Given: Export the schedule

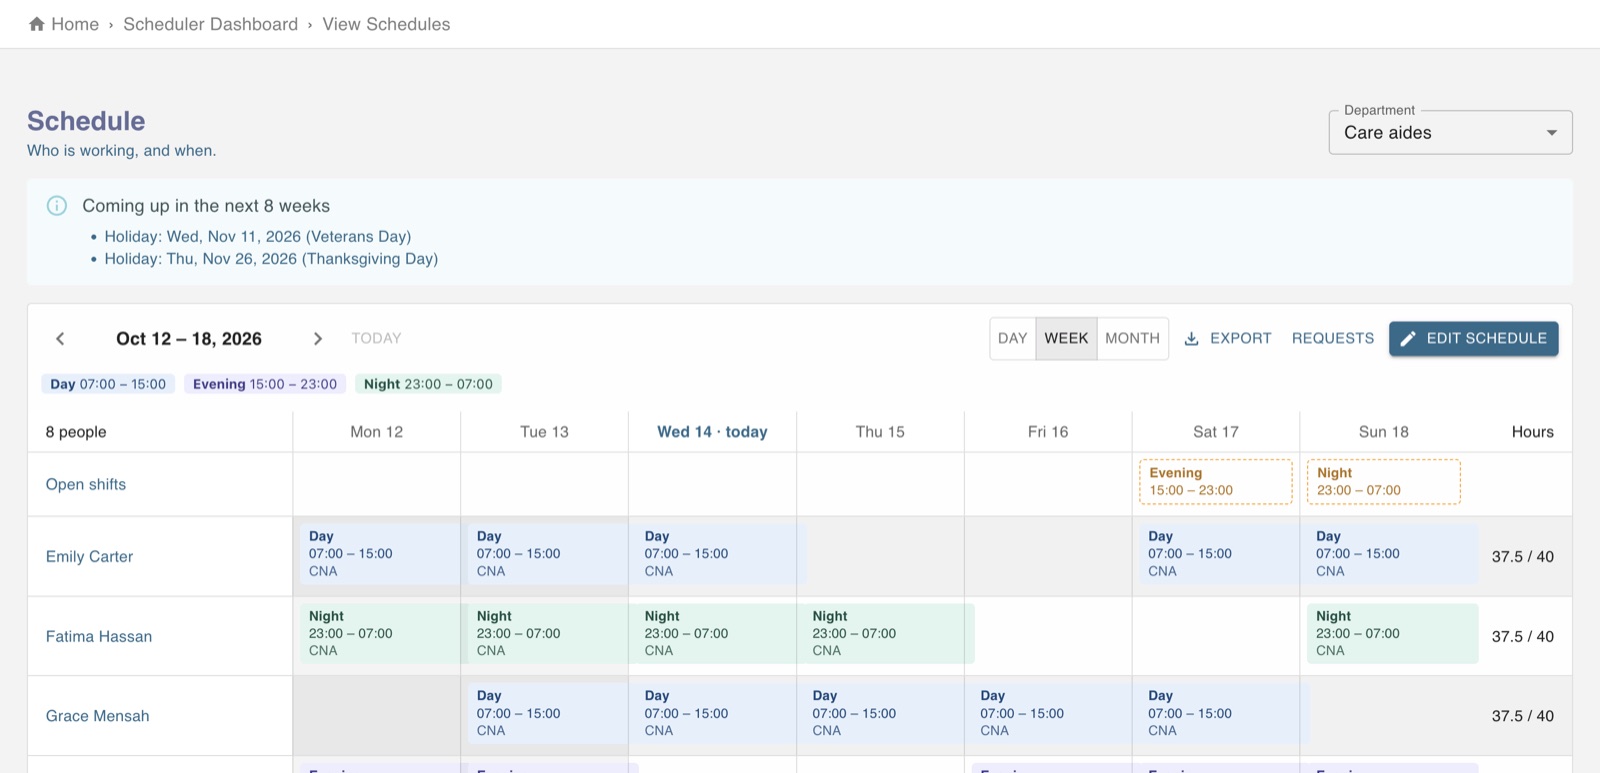Looking at the screenshot, I should pos(1228,339).
